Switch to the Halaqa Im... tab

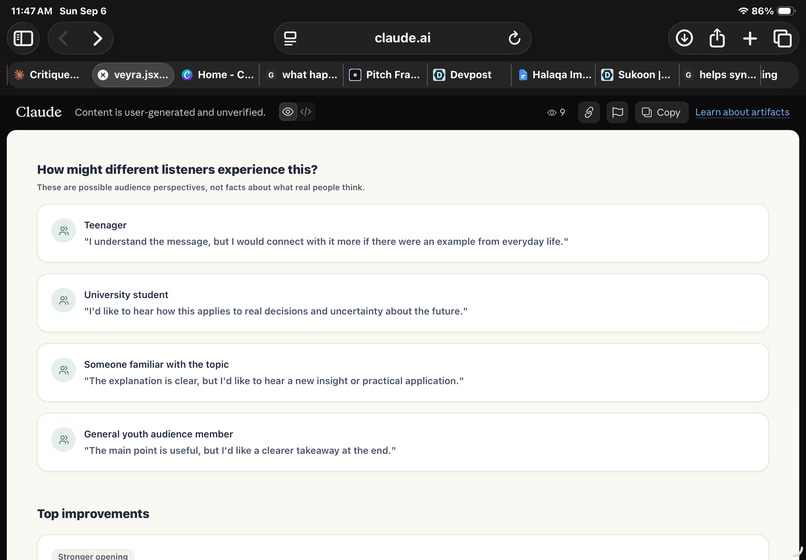coord(554,75)
